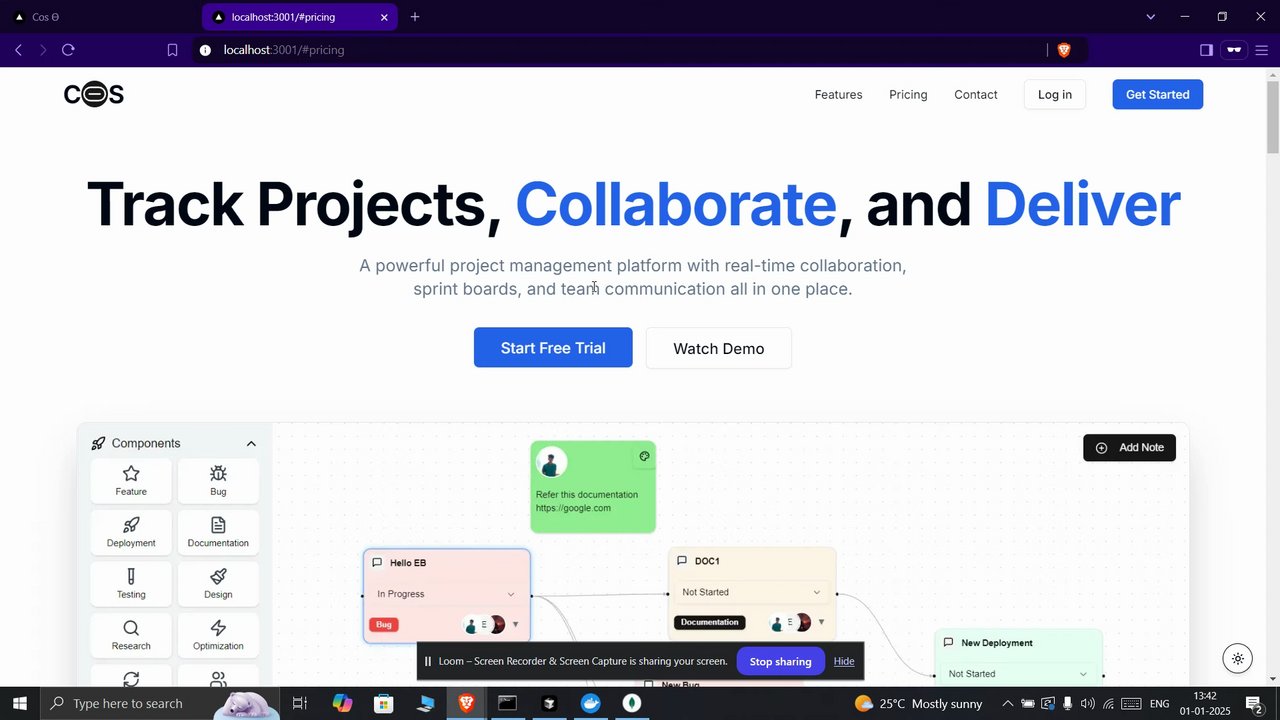The image size is (1280, 720).
Task: Show hidden system tray icons chevron
Action: (1007, 704)
